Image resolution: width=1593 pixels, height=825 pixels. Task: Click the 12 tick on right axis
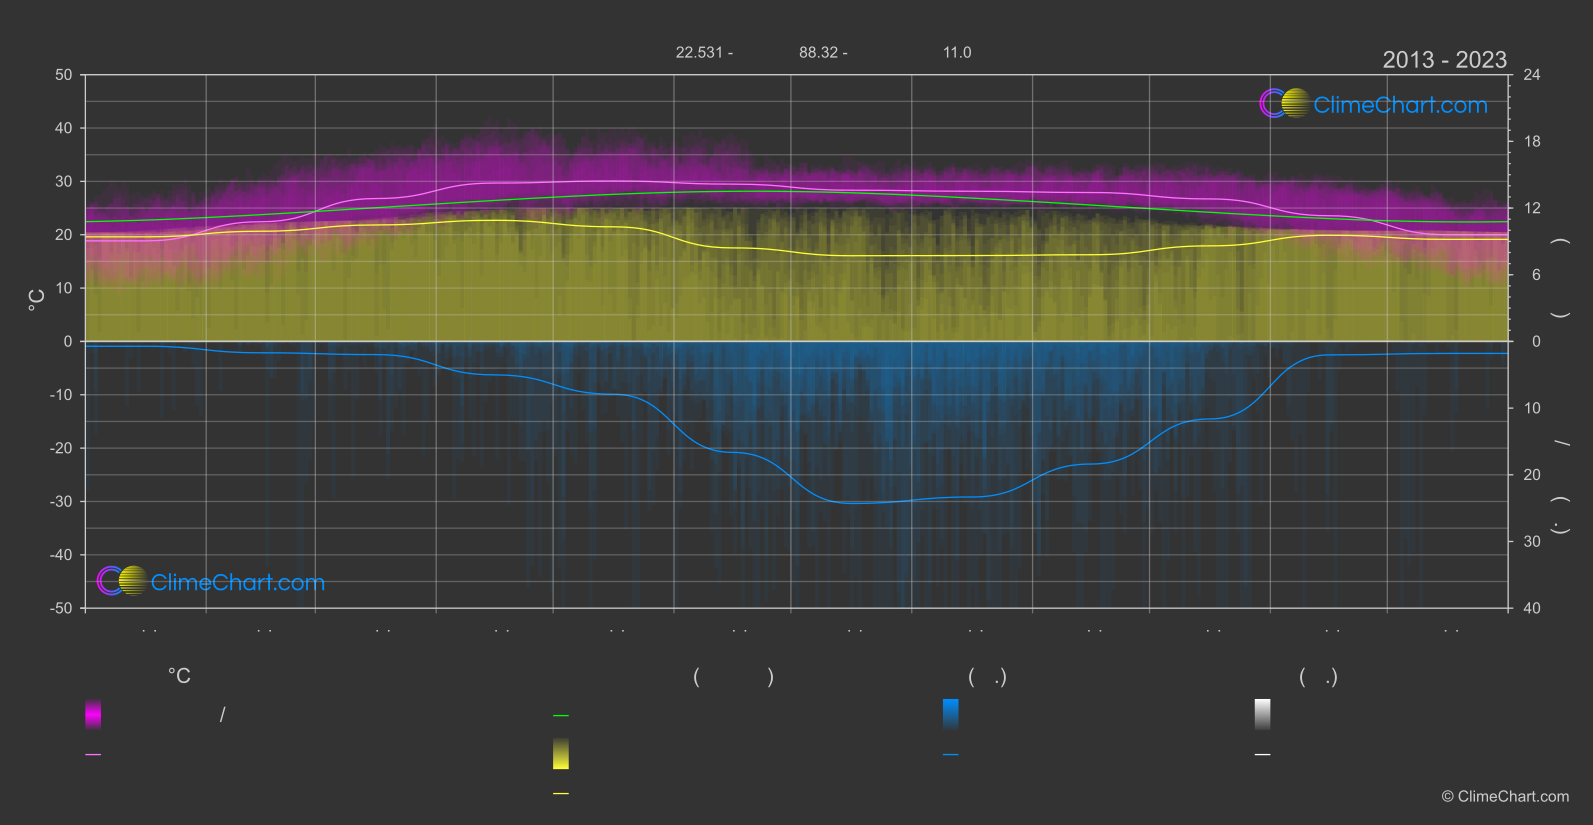(x=1532, y=208)
